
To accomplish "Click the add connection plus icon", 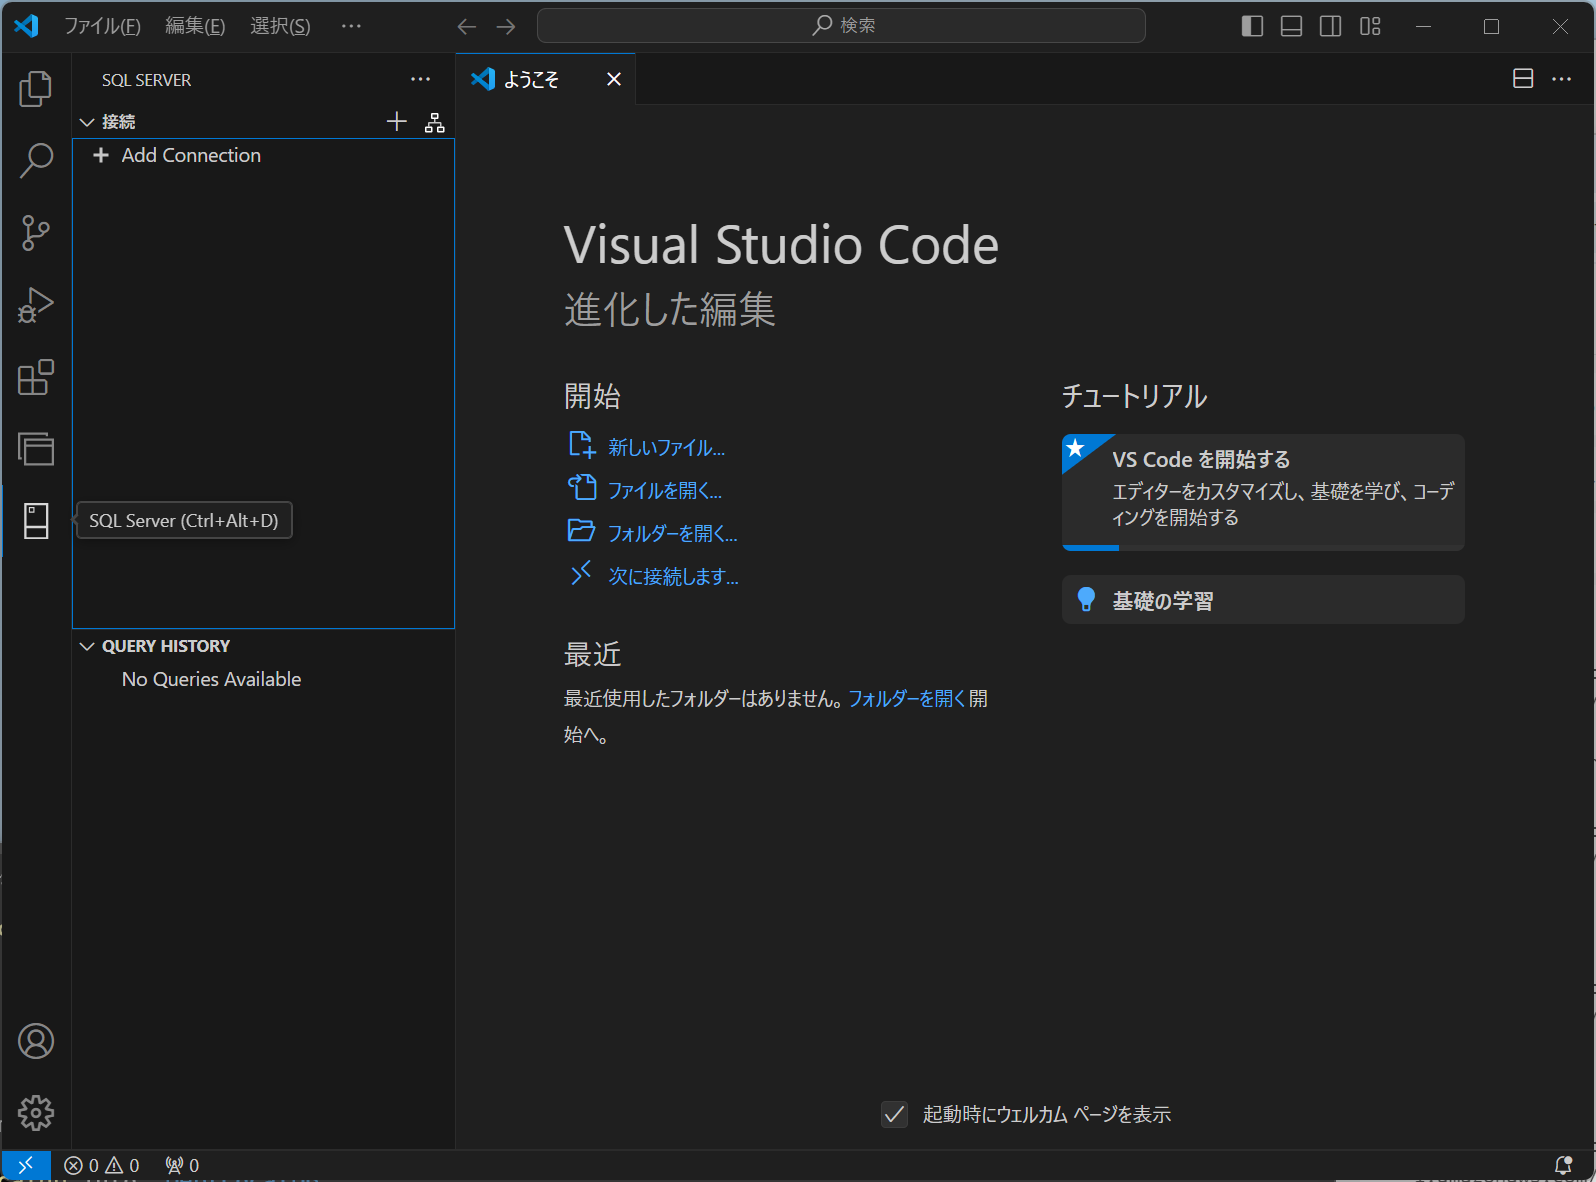I will tap(397, 122).
